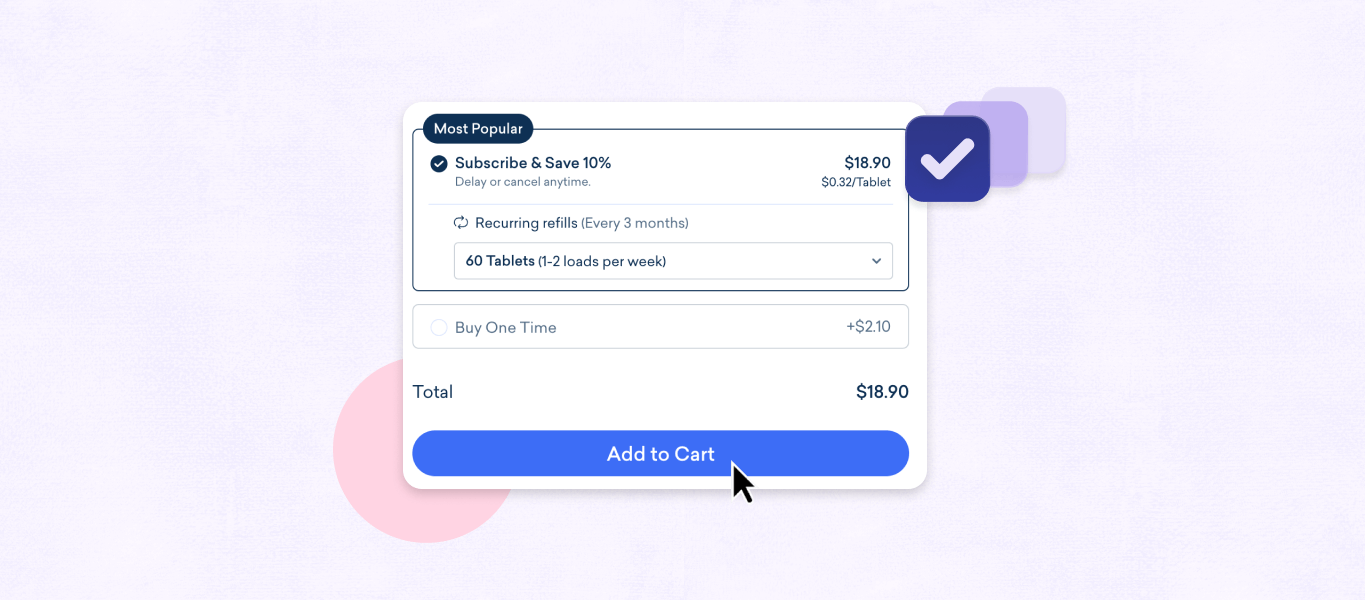The width and height of the screenshot is (1365, 600).
Task: Click the $0.32/Tablet unit price
Action: tap(855, 182)
